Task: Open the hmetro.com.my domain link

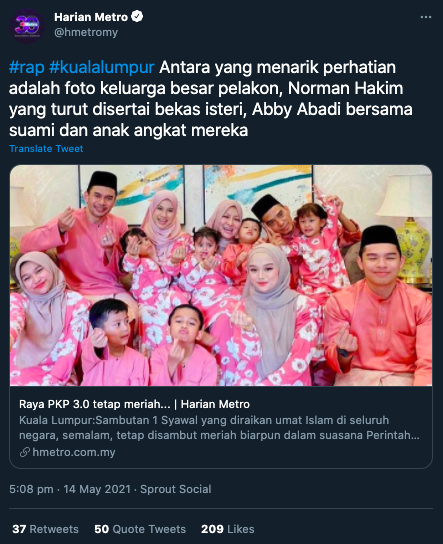Action: coord(74,452)
